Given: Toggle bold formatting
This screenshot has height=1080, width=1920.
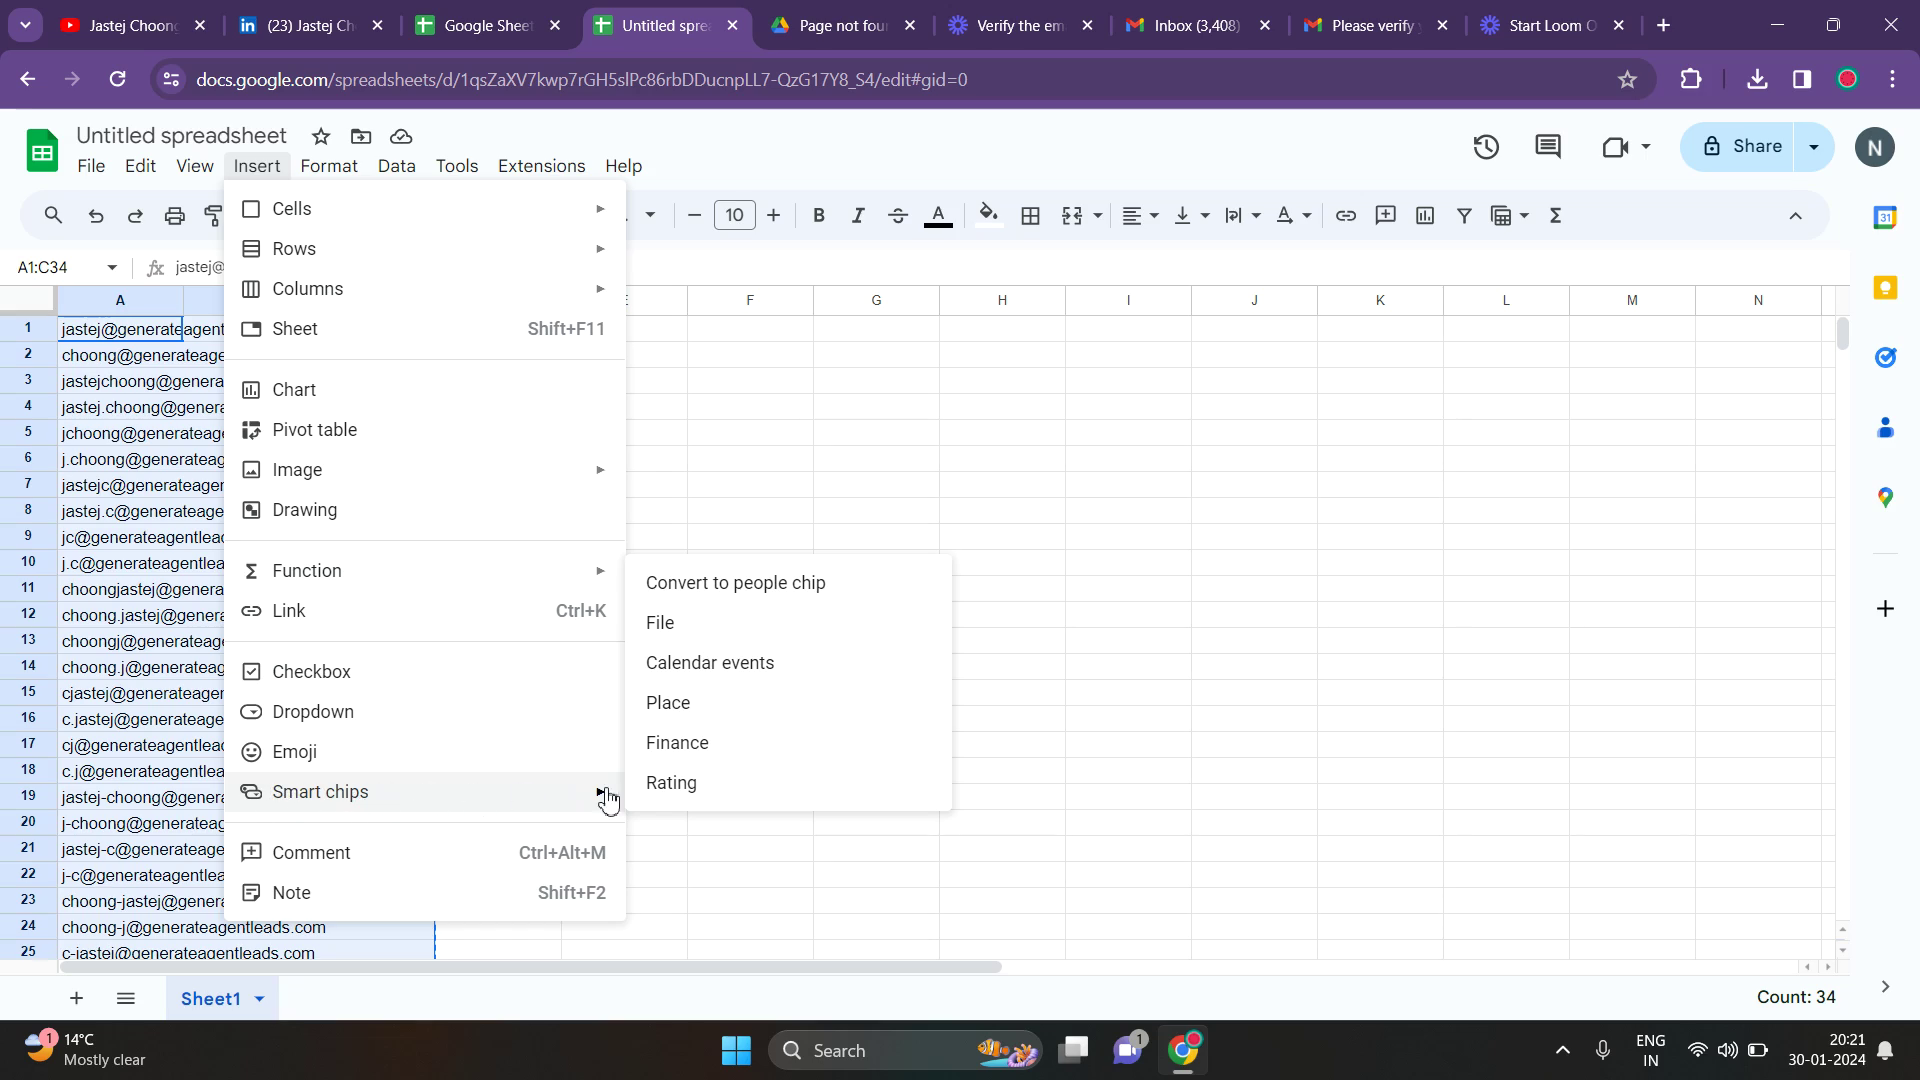Looking at the screenshot, I should (x=819, y=216).
